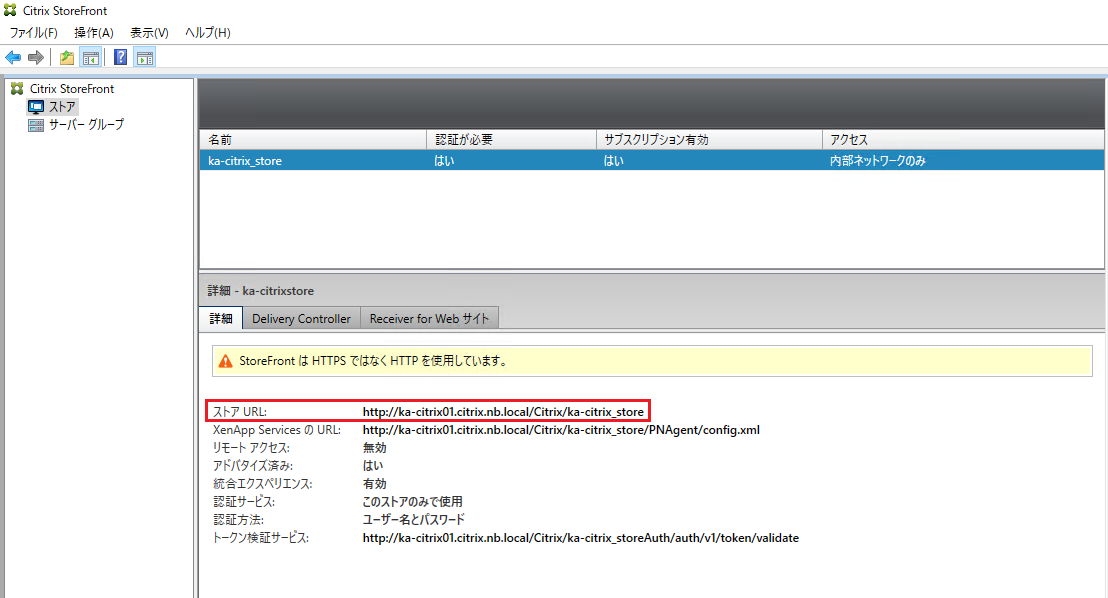Toggle the Show/Hide Action Pane icon
Image resolution: width=1108 pixels, height=598 pixels.
[145, 57]
